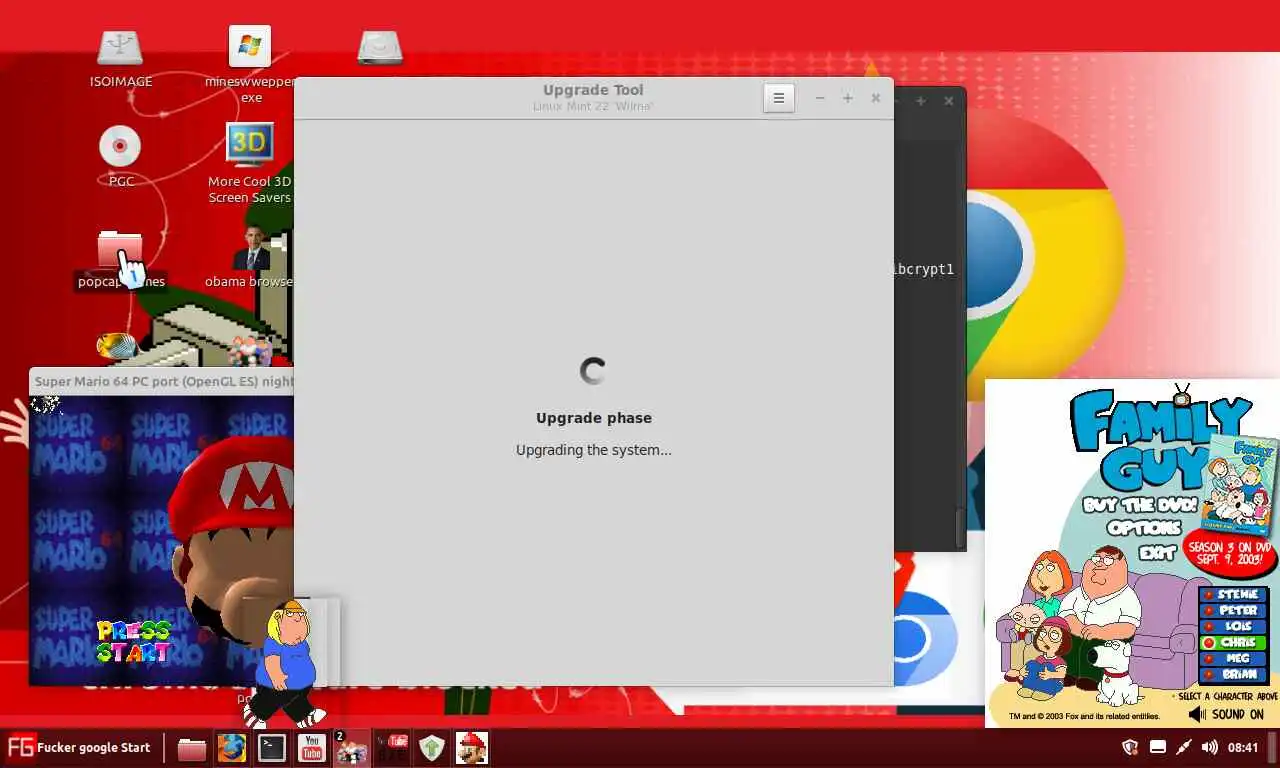
Task: Open the Upgrade Tool hamburger menu
Action: click(x=779, y=98)
